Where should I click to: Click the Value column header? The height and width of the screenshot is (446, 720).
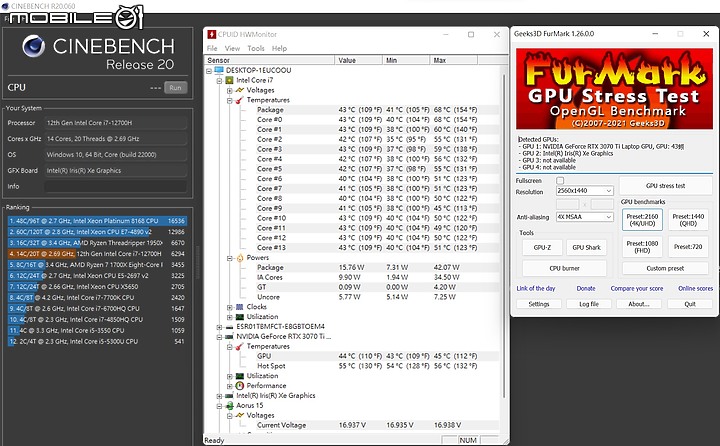click(x=359, y=60)
